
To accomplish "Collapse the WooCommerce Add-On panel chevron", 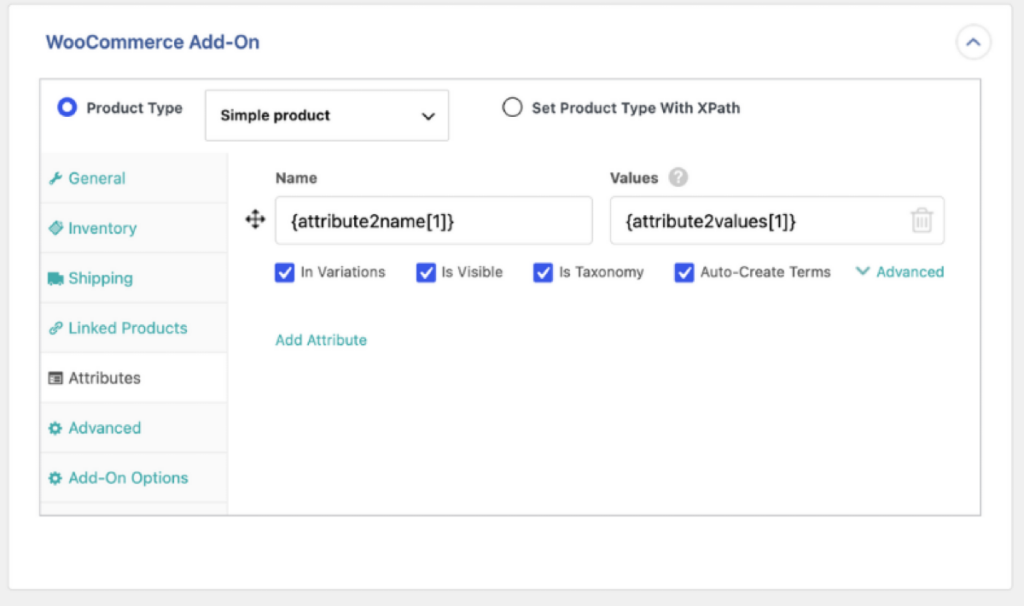I will tap(973, 42).
